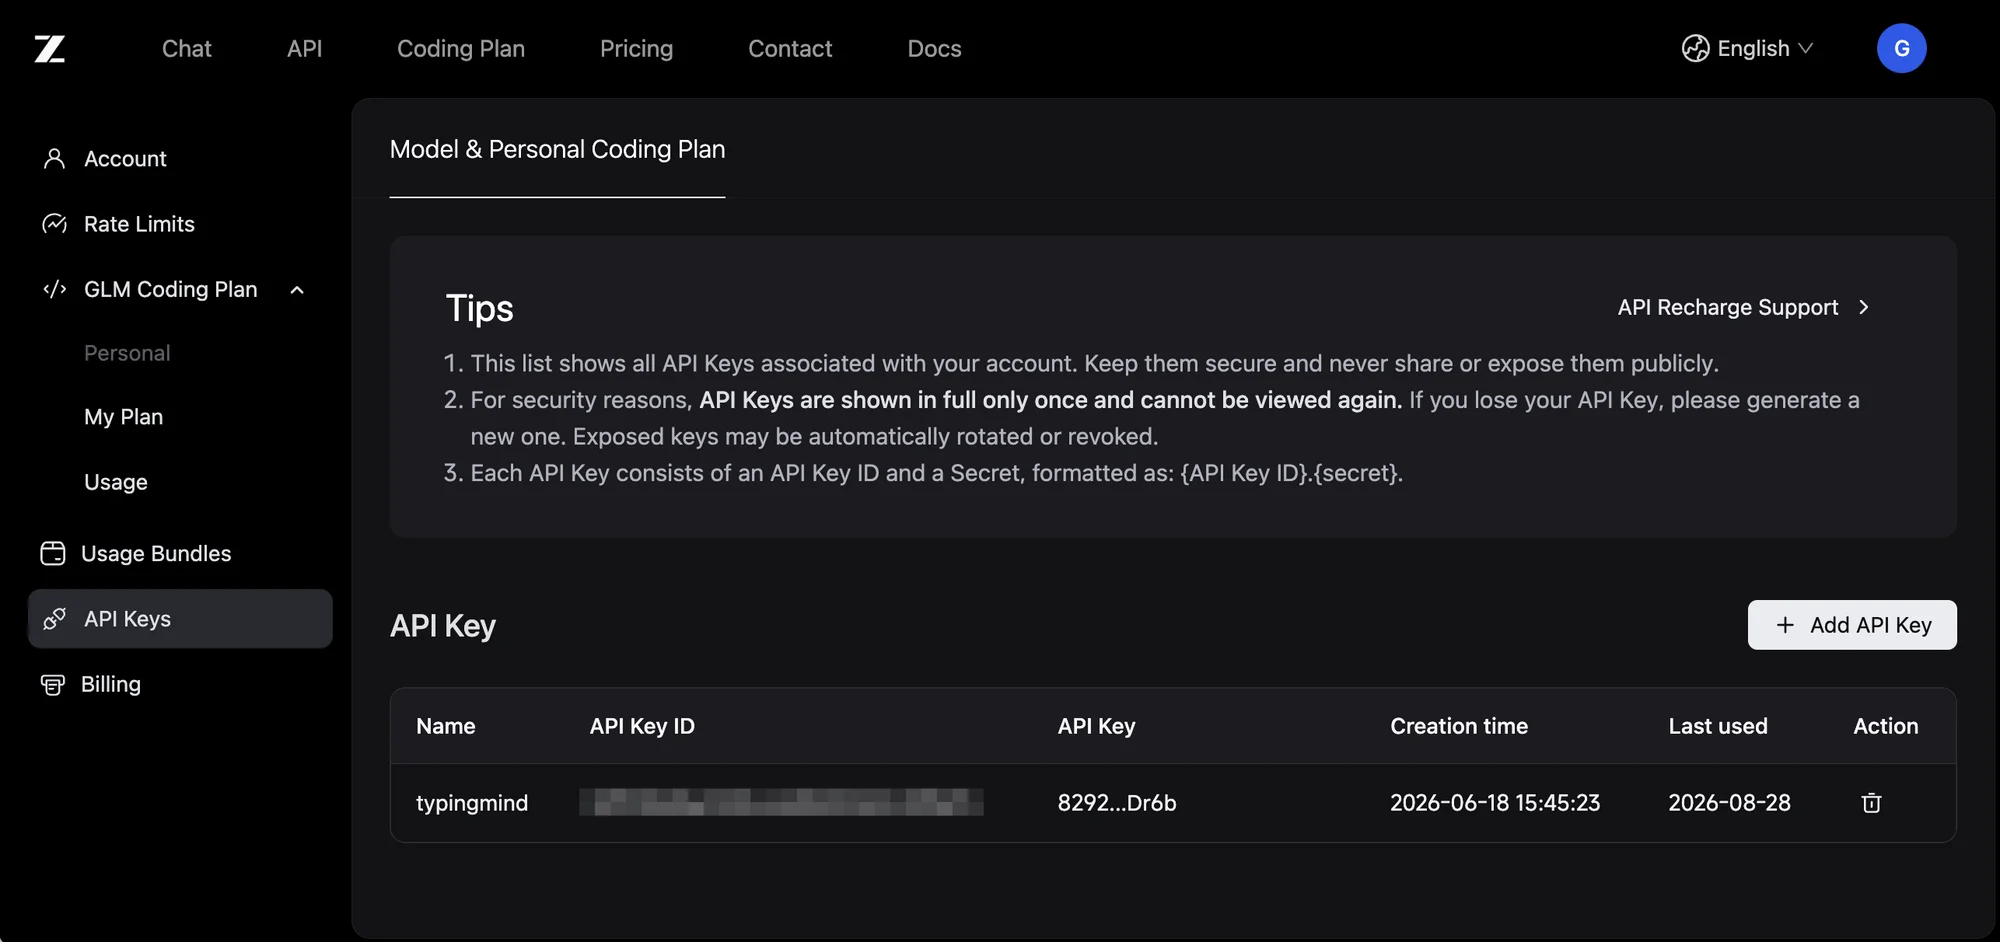Click the Z logo icon
2000x942 pixels.
[50, 48]
